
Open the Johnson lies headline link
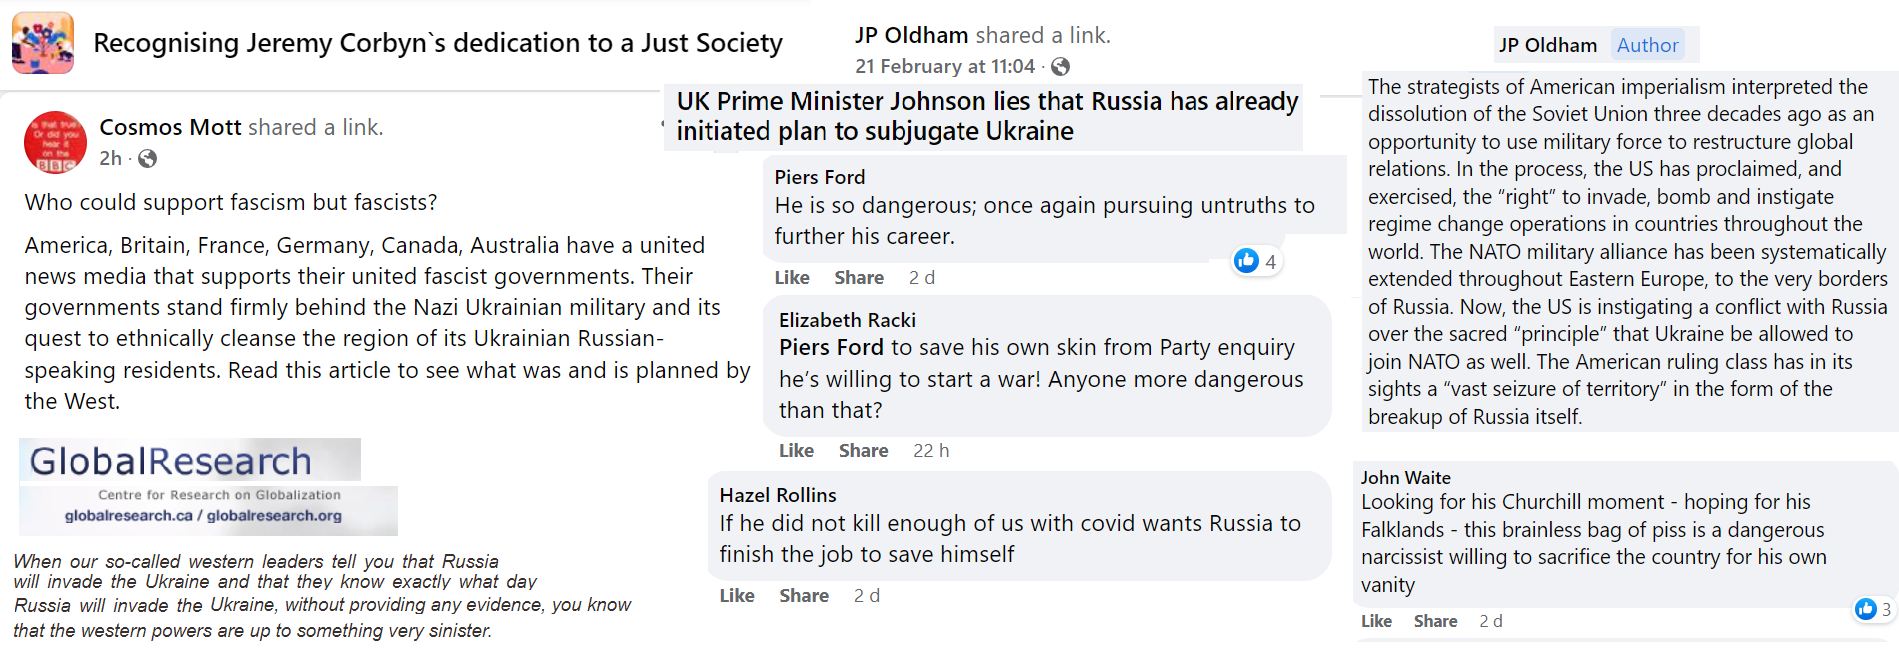[986, 116]
